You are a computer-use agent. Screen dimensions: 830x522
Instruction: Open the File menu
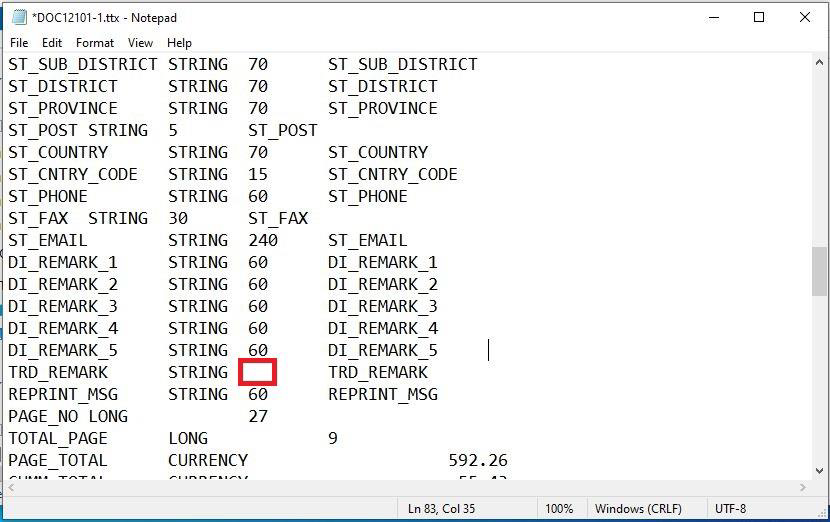[x=19, y=43]
